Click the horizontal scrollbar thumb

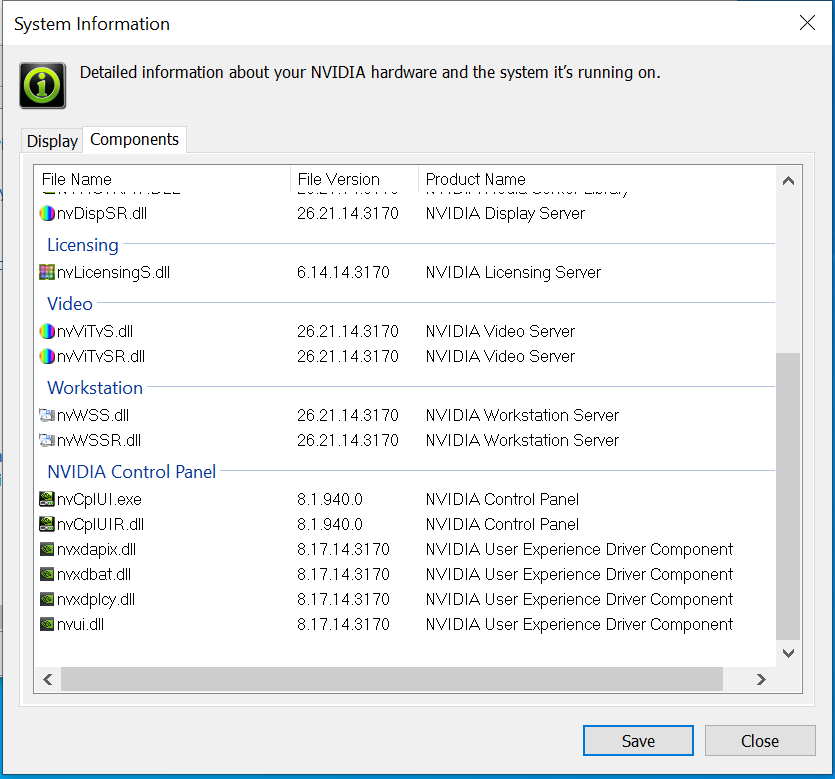[392, 679]
